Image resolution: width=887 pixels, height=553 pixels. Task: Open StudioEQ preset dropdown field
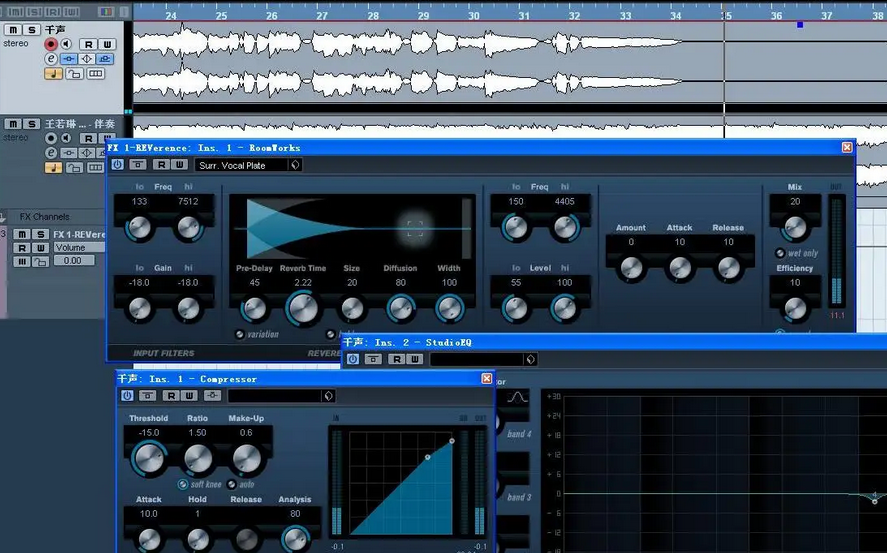pyautogui.click(x=477, y=360)
